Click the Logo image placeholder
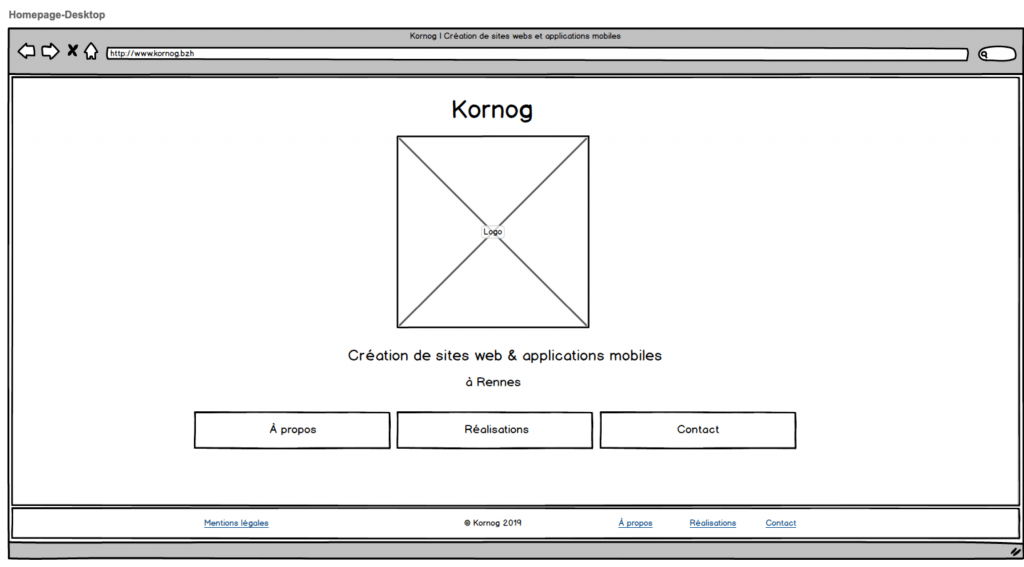Image resolution: width=1024 pixels, height=567 pixels. pyautogui.click(x=493, y=232)
